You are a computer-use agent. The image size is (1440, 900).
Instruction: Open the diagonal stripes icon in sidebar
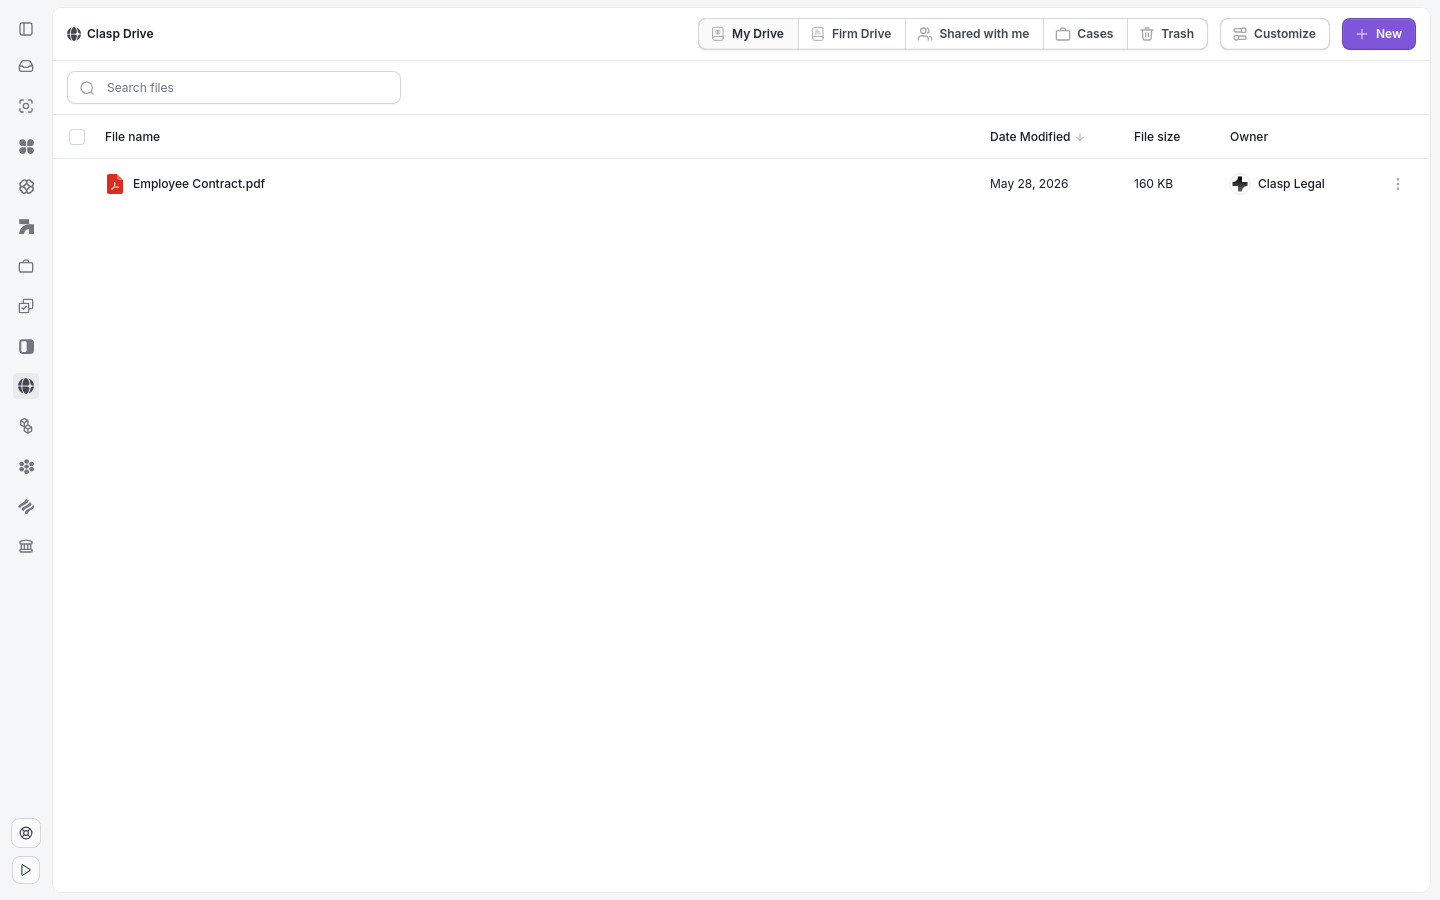tap(26, 506)
